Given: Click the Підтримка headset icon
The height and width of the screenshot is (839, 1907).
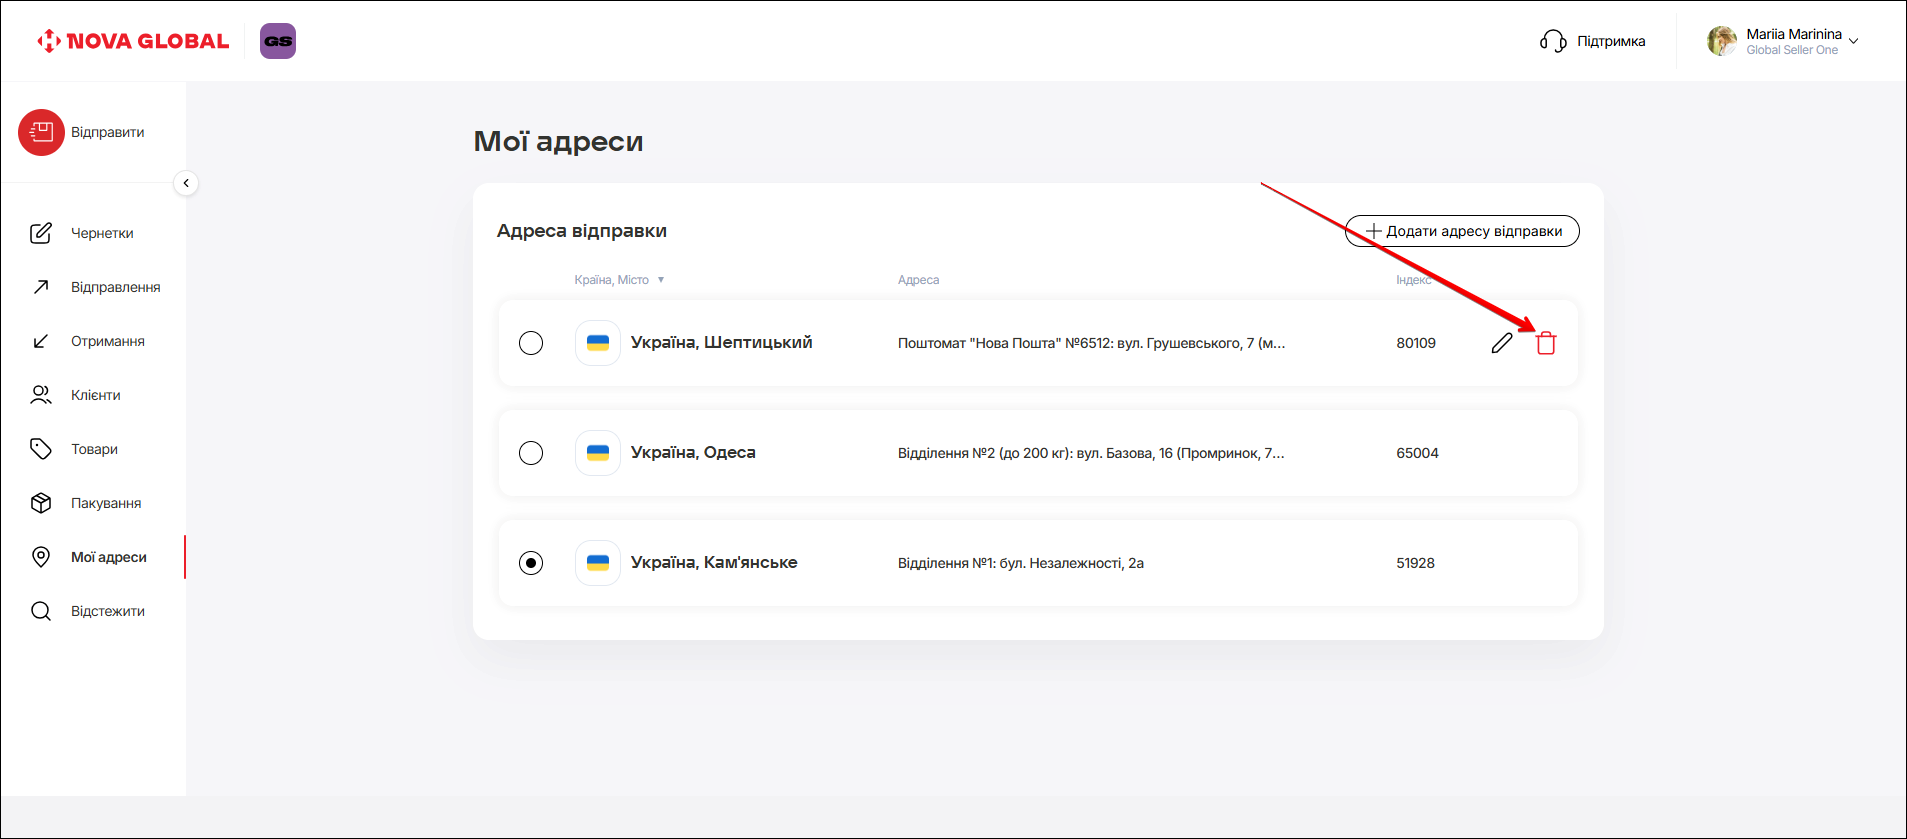Looking at the screenshot, I should pos(1552,41).
